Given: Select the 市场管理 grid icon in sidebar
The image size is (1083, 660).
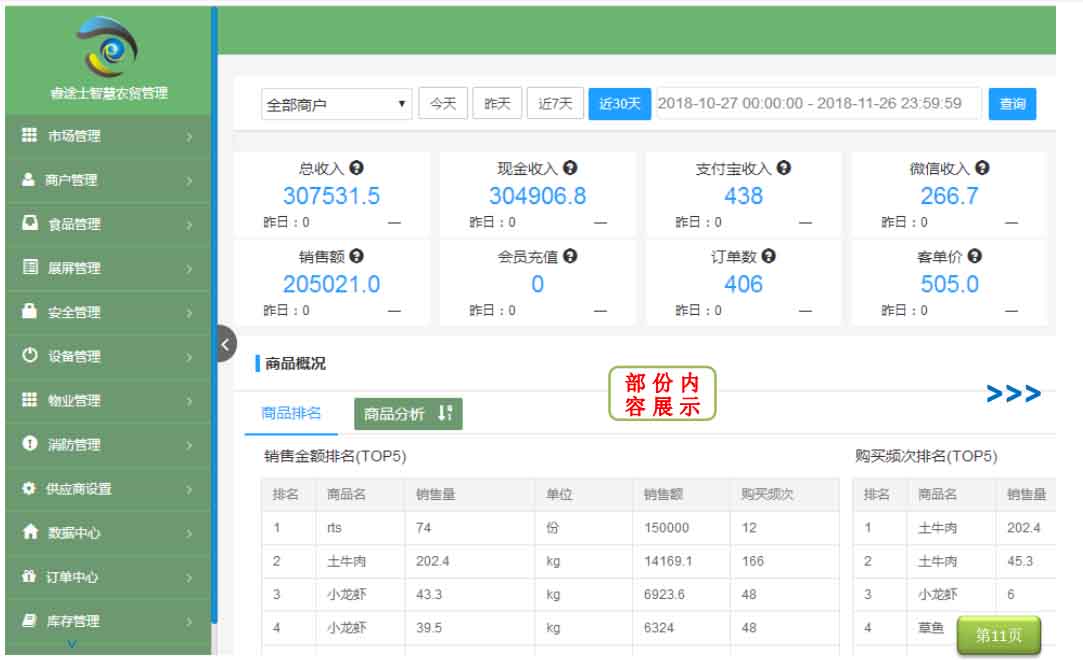Looking at the screenshot, I should (27, 136).
